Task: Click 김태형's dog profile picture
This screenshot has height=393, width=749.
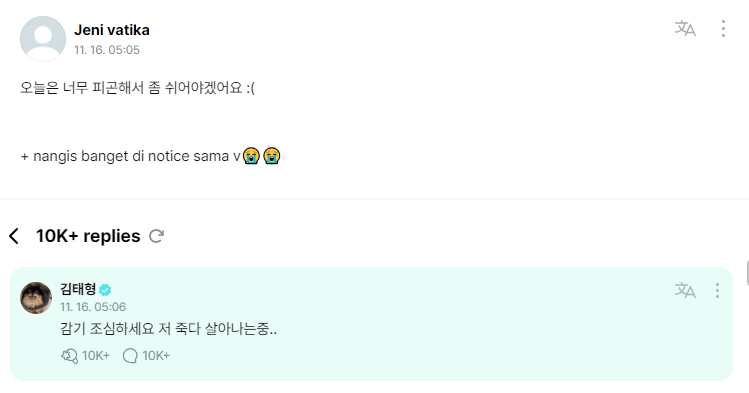Action: pyautogui.click(x=36, y=298)
